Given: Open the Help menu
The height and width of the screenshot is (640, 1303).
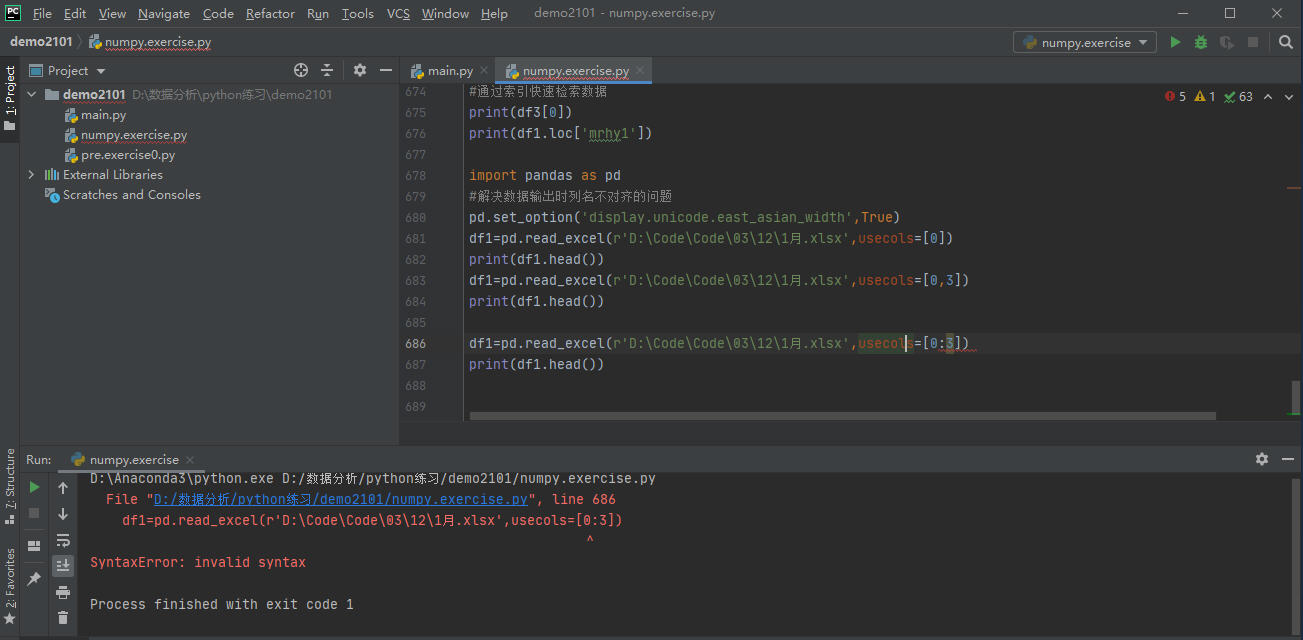Looking at the screenshot, I should click(x=494, y=14).
